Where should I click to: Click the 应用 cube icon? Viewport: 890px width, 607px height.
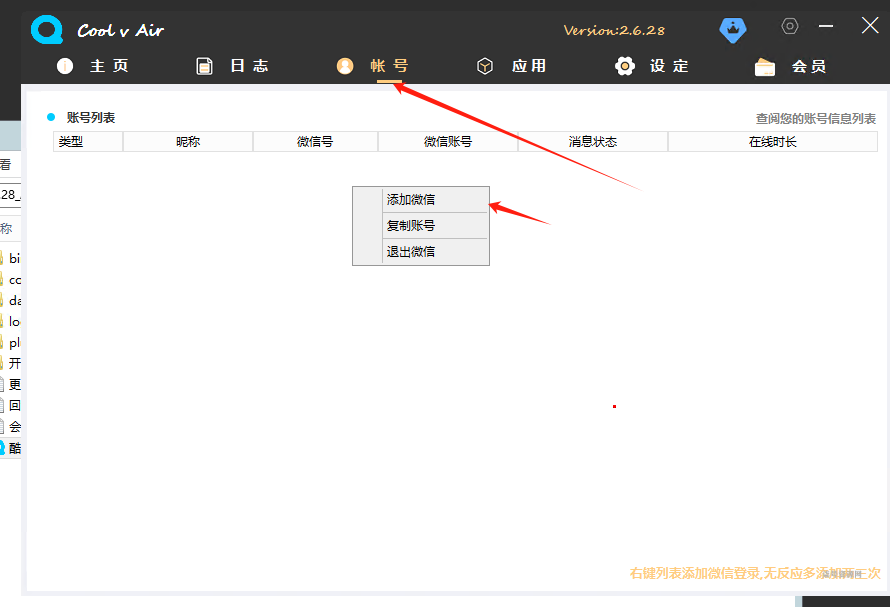tap(485, 66)
